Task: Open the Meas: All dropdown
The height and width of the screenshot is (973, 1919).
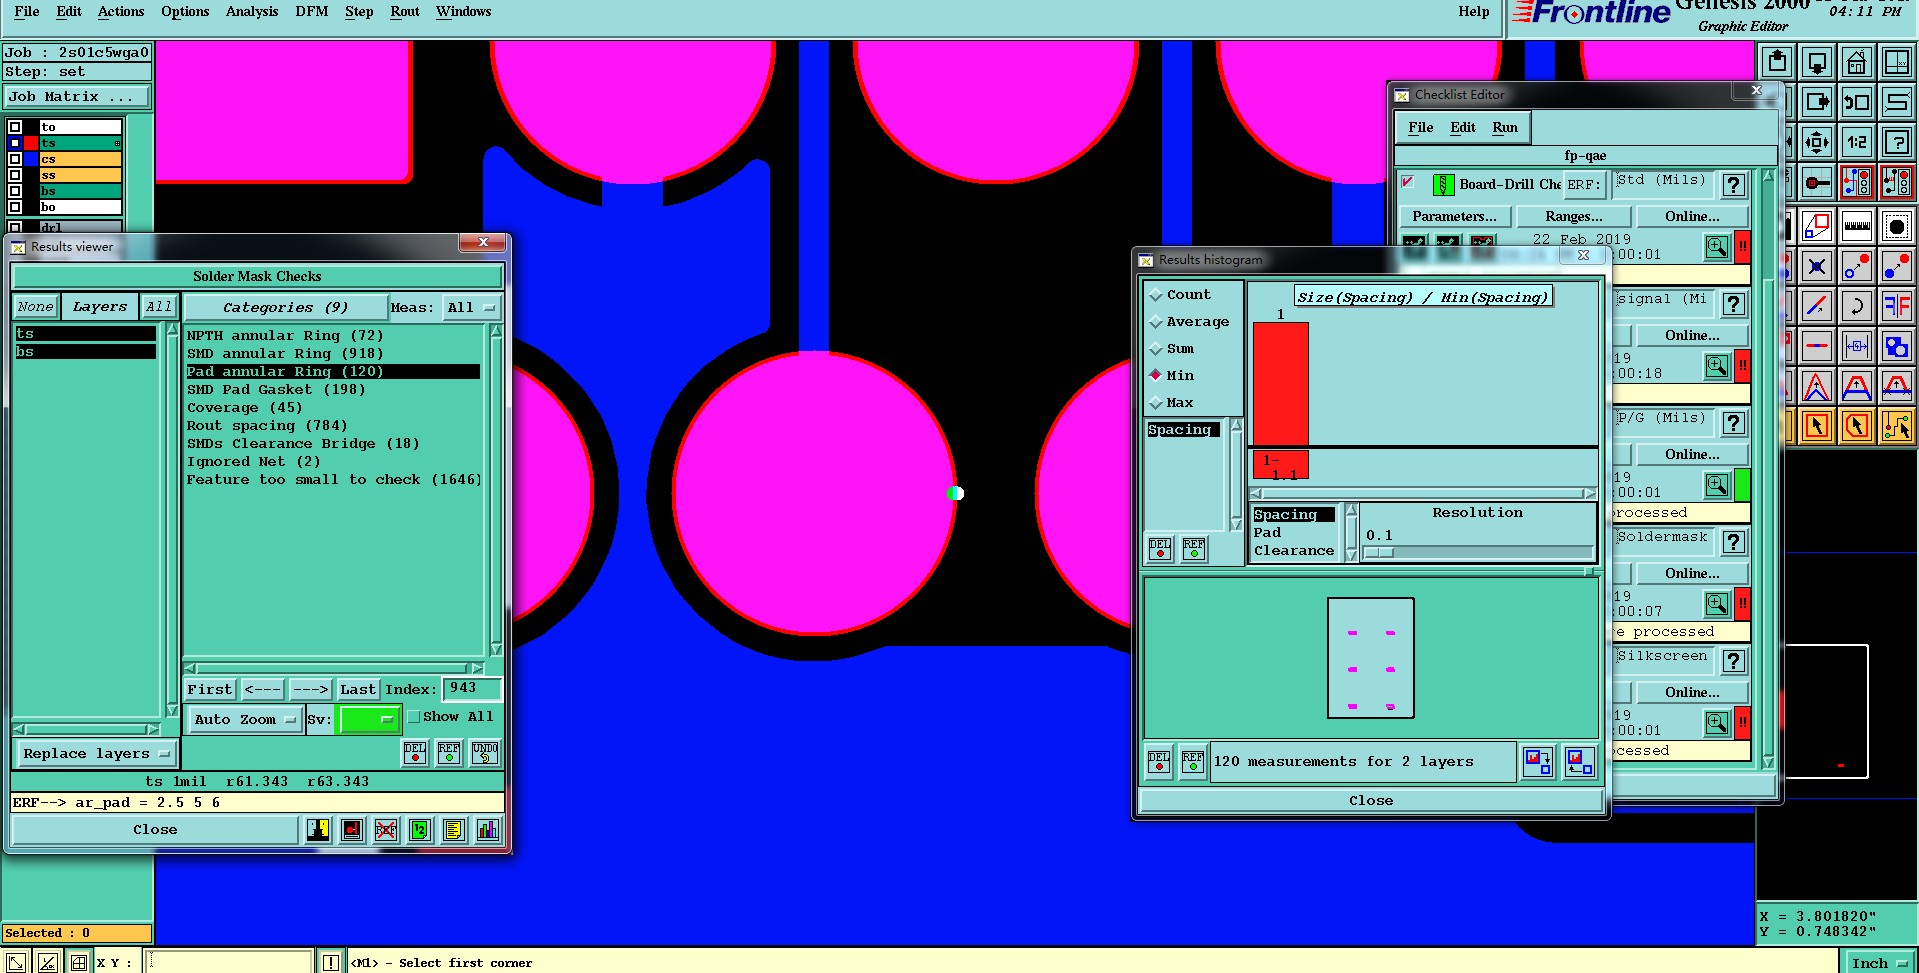Action: click(x=472, y=307)
